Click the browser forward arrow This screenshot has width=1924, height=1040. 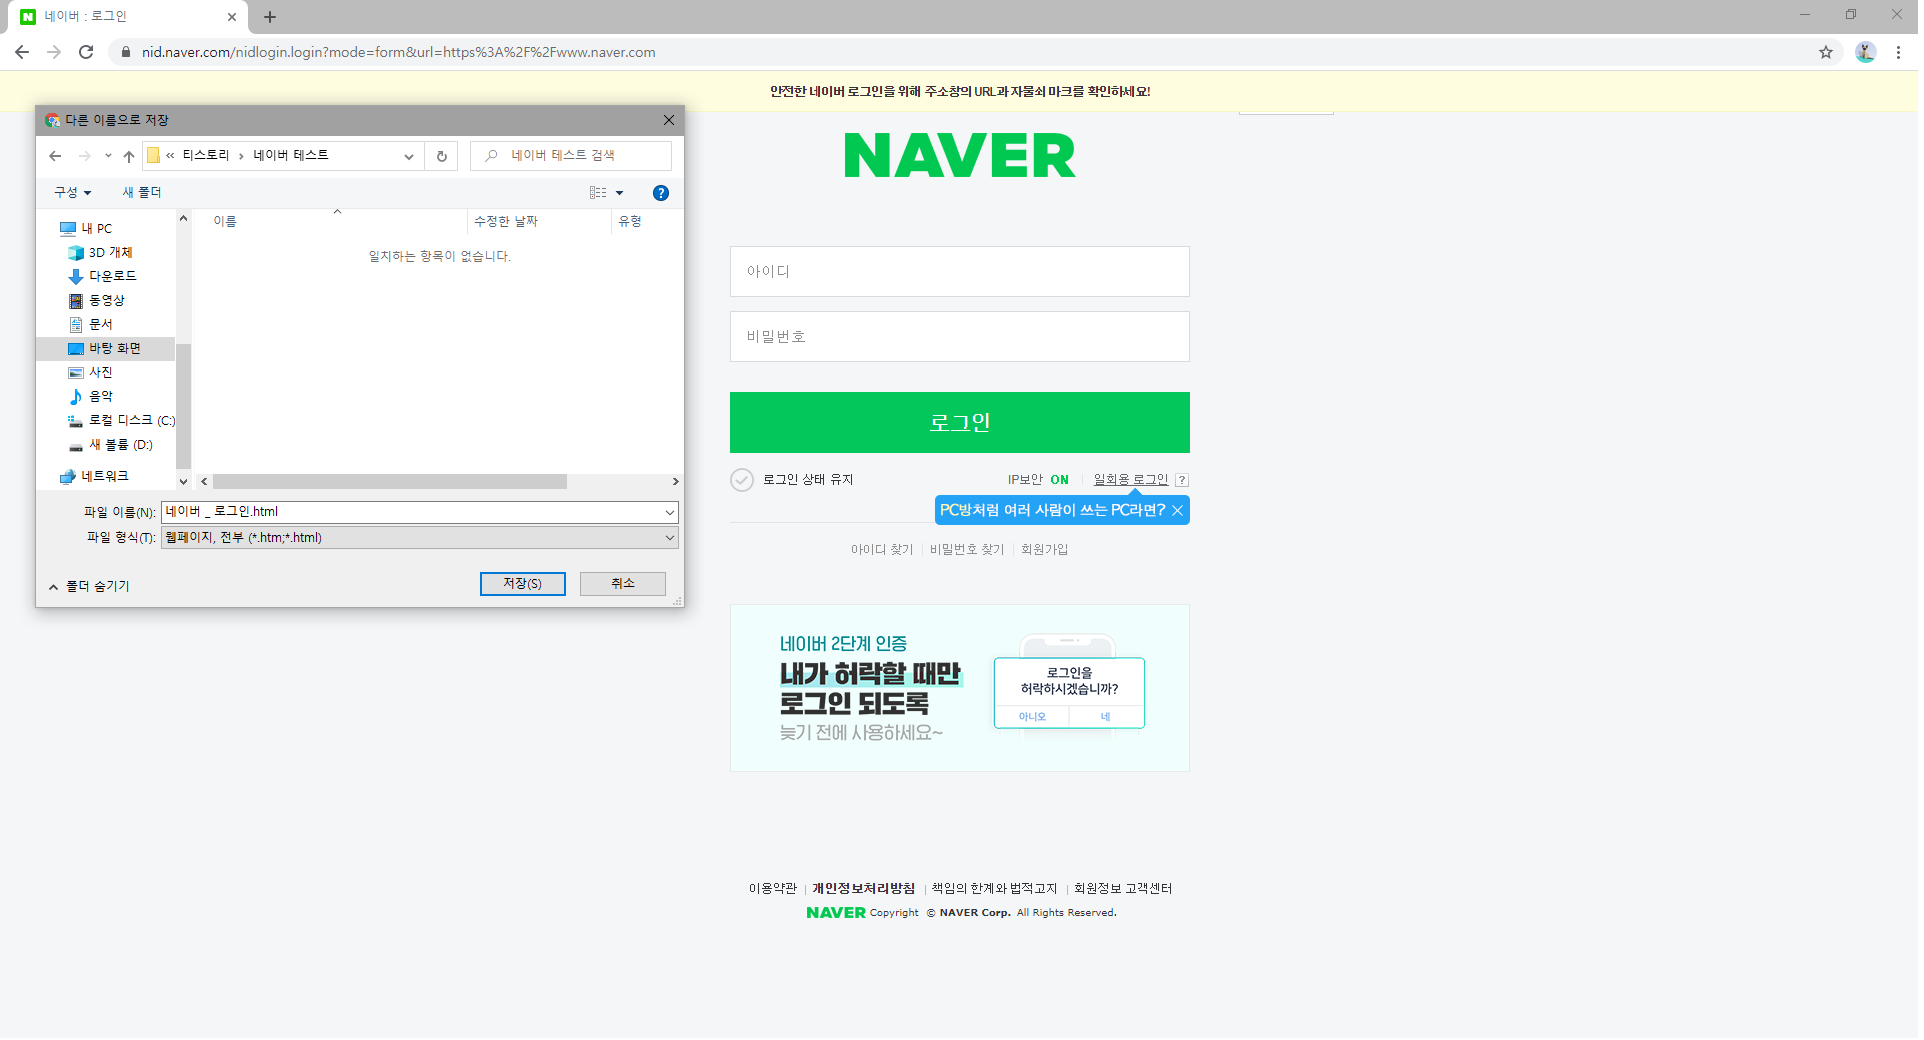54,52
